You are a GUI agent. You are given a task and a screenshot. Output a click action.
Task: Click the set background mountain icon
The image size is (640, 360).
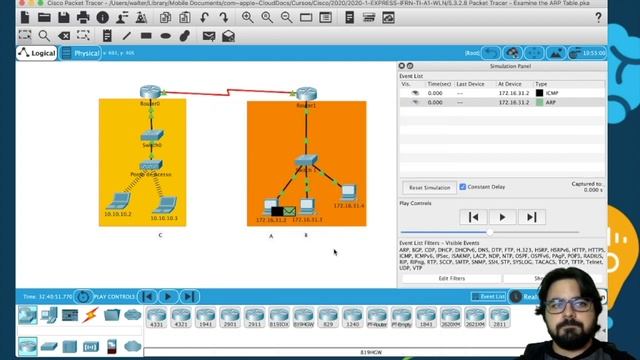(556, 53)
